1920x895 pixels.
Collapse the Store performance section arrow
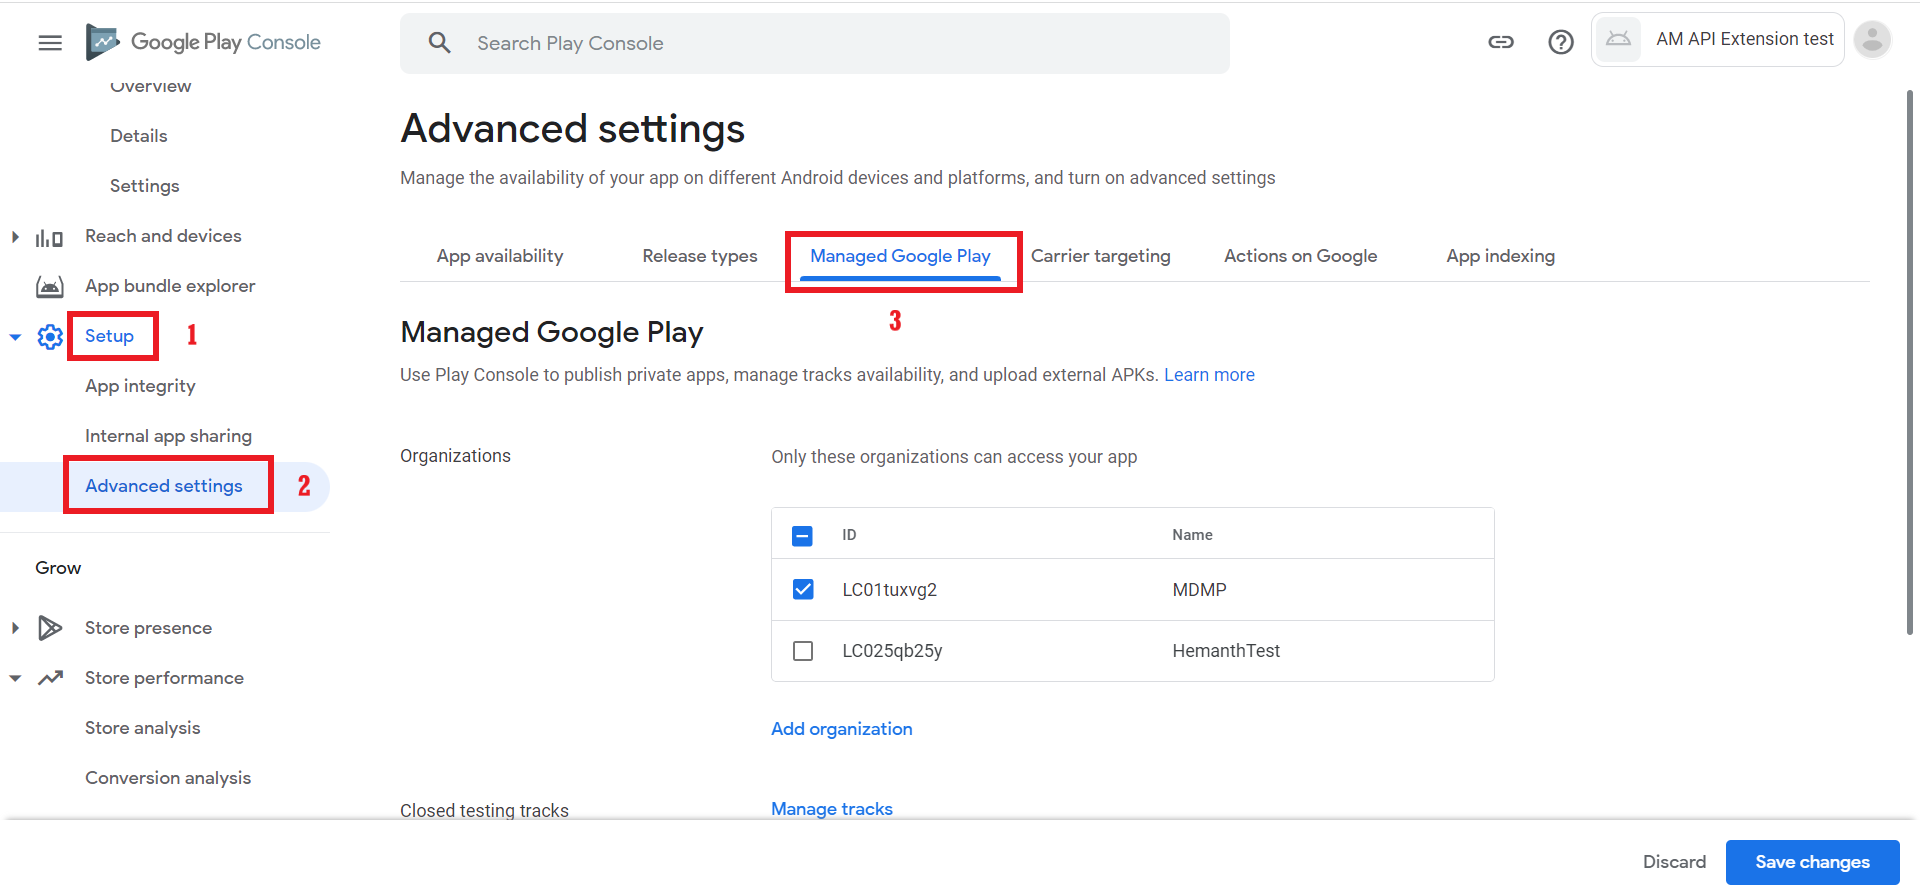pyautogui.click(x=15, y=678)
